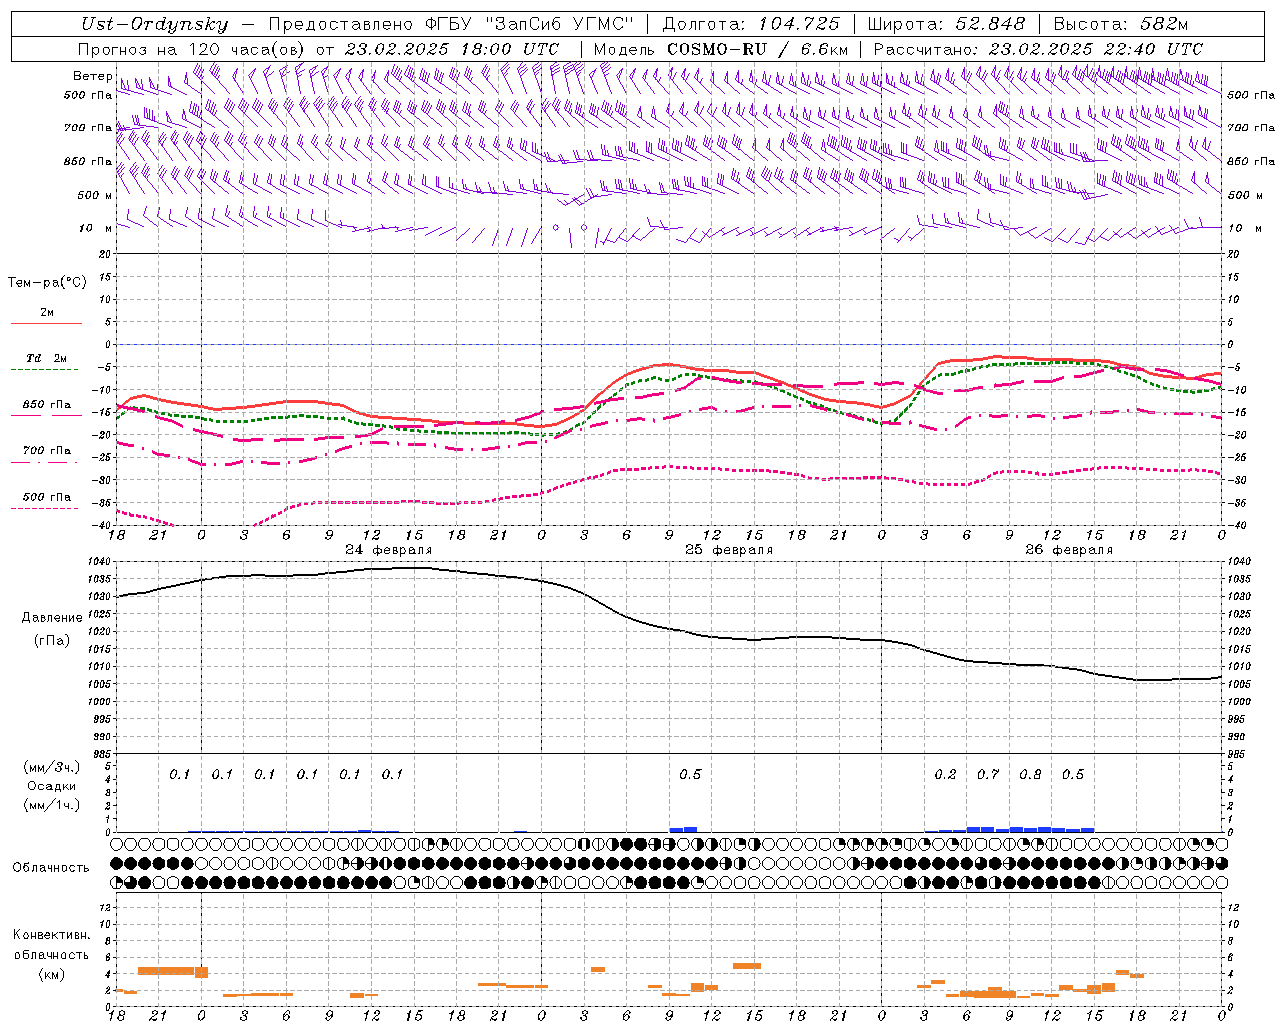
Task: Click the 'Тем-ра(°C)' temperature panel label
Action: [x=47, y=282]
